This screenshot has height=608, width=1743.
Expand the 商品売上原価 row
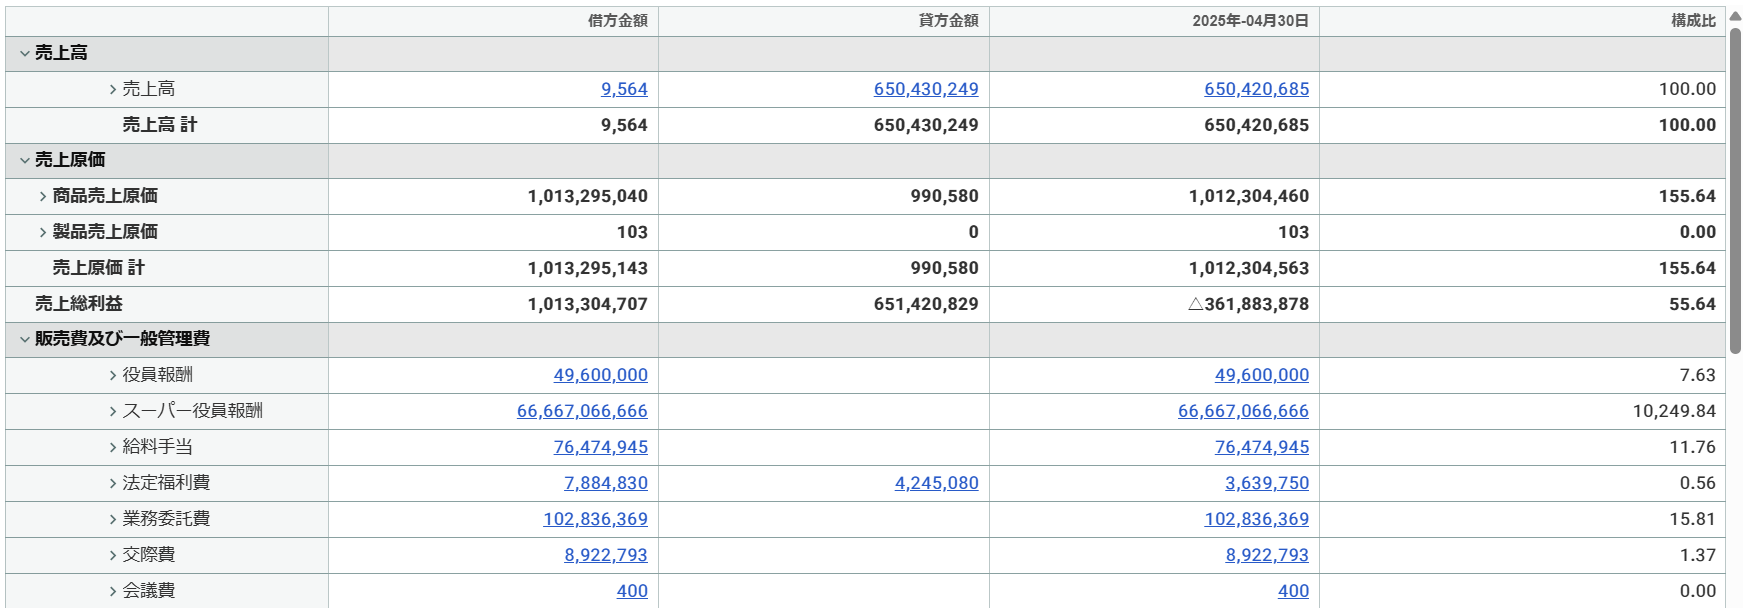click(43, 197)
